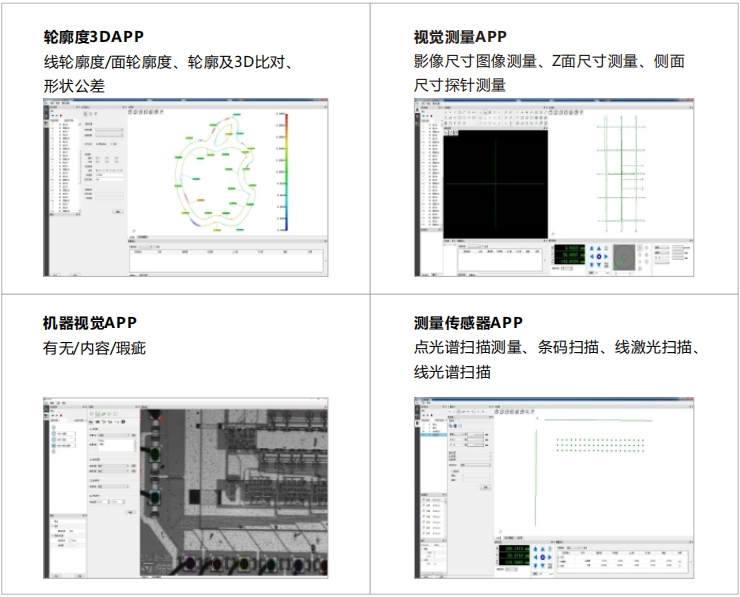Image resolution: width=740 pixels, height=597 pixels.
Task: Click the blue left arrow in 视觉测量APP motion pad
Action: [592, 256]
